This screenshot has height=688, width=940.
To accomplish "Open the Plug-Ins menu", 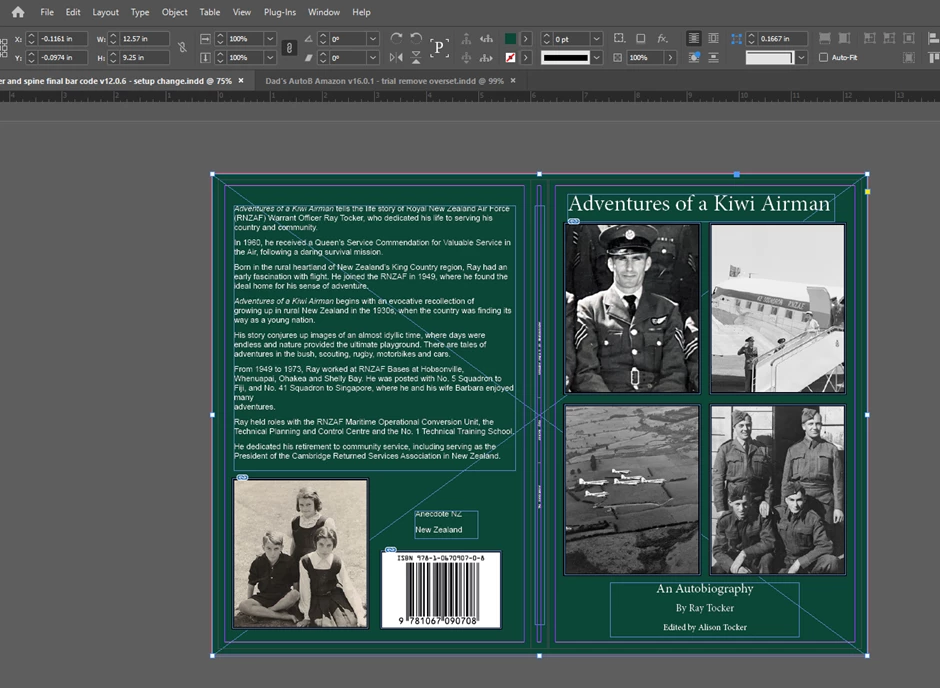I will pos(279,12).
